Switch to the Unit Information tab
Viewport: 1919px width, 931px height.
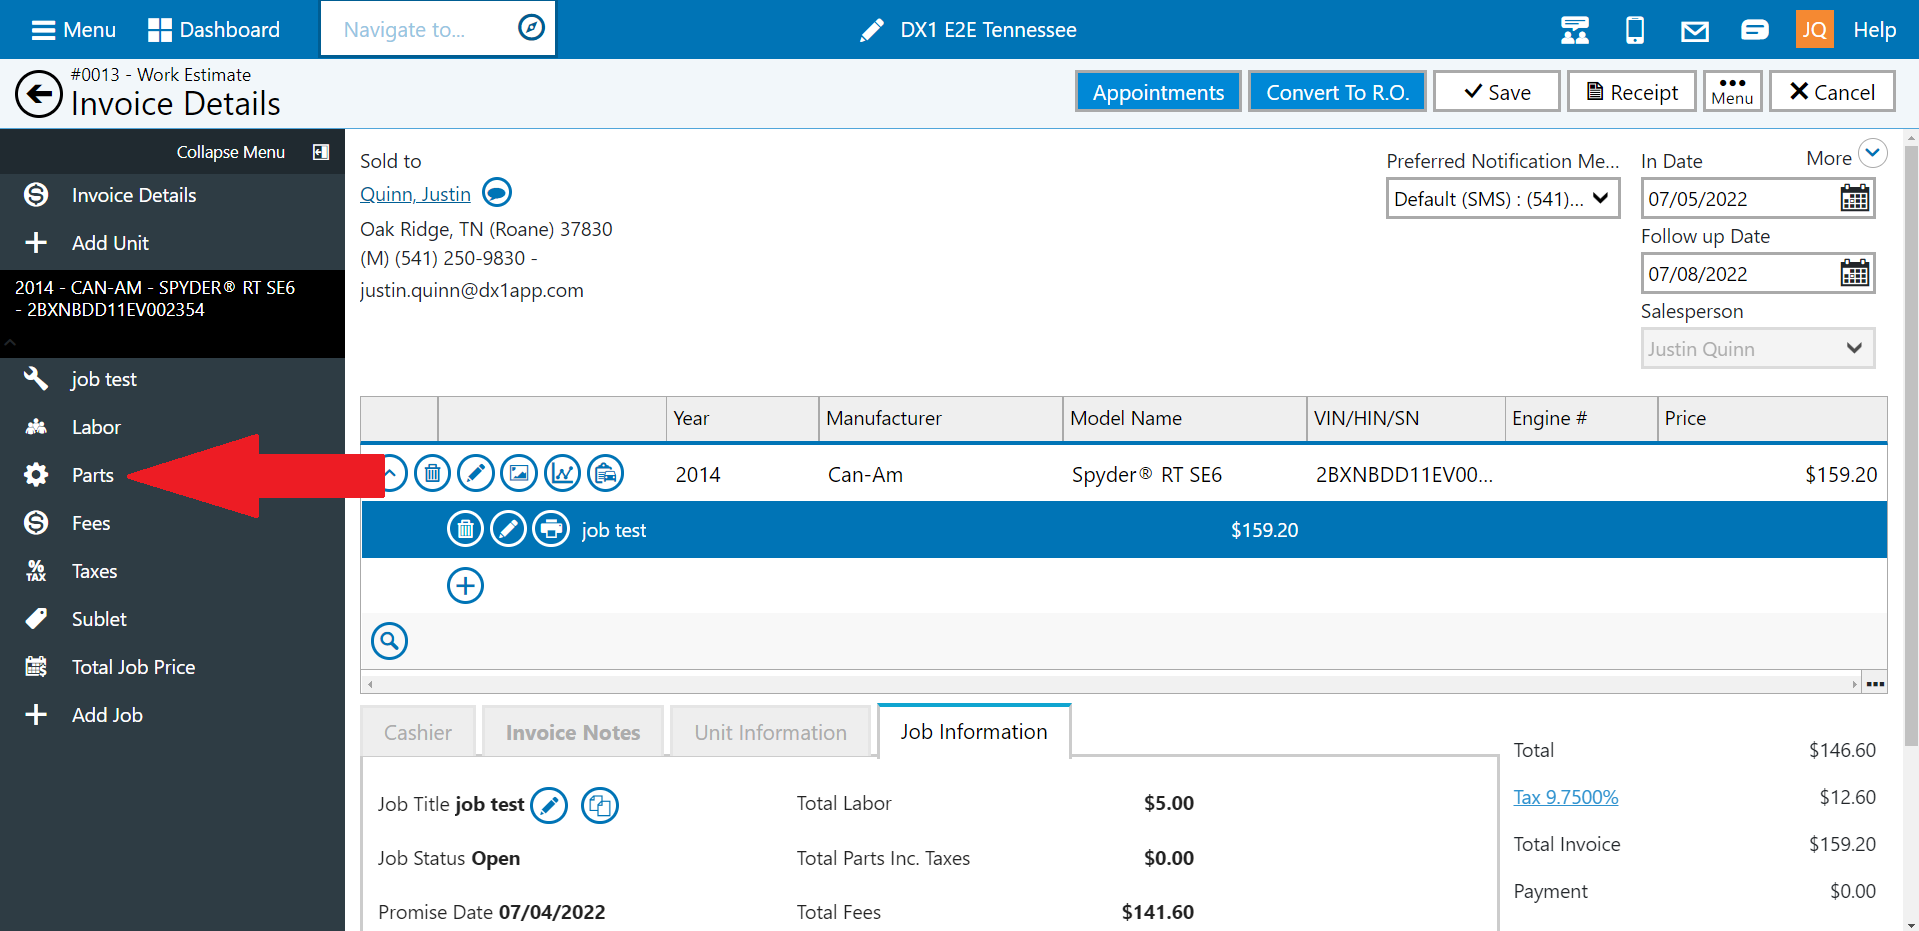tap(770, 732)
